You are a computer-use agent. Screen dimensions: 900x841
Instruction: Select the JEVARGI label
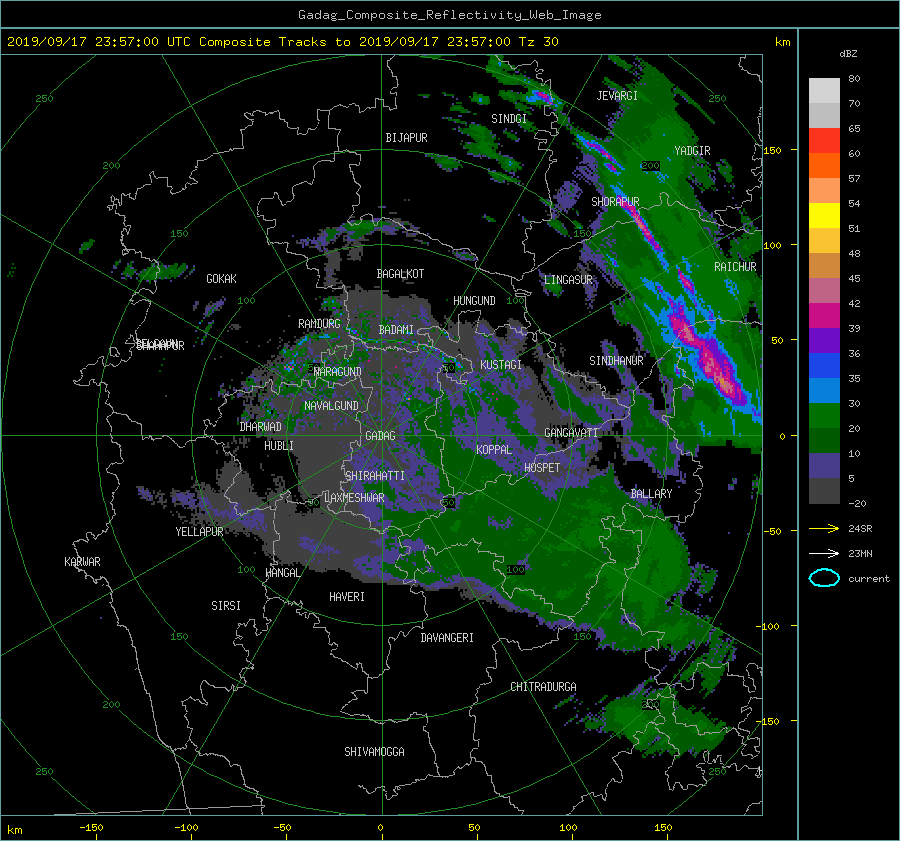pos(617,96)
